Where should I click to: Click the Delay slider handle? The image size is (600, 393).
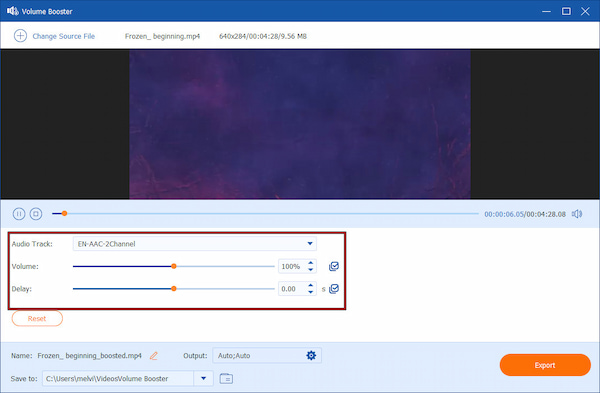coord(174,289)
